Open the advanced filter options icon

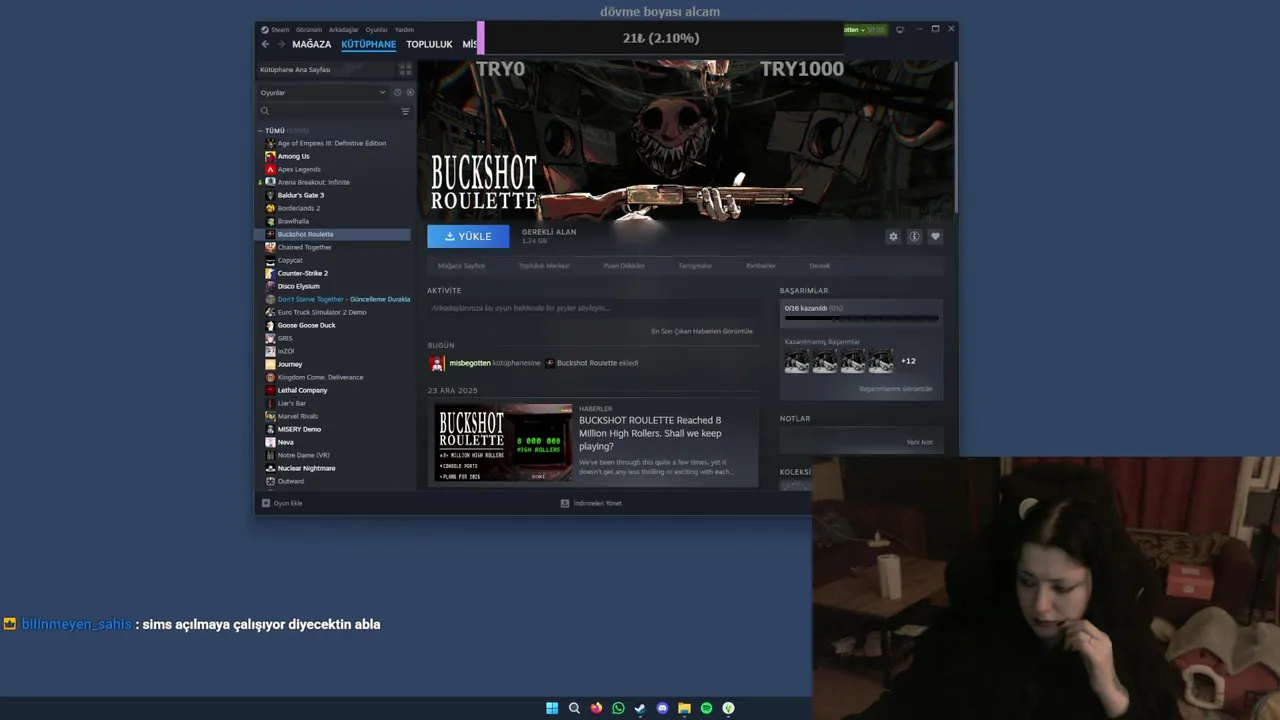point(405,111)
